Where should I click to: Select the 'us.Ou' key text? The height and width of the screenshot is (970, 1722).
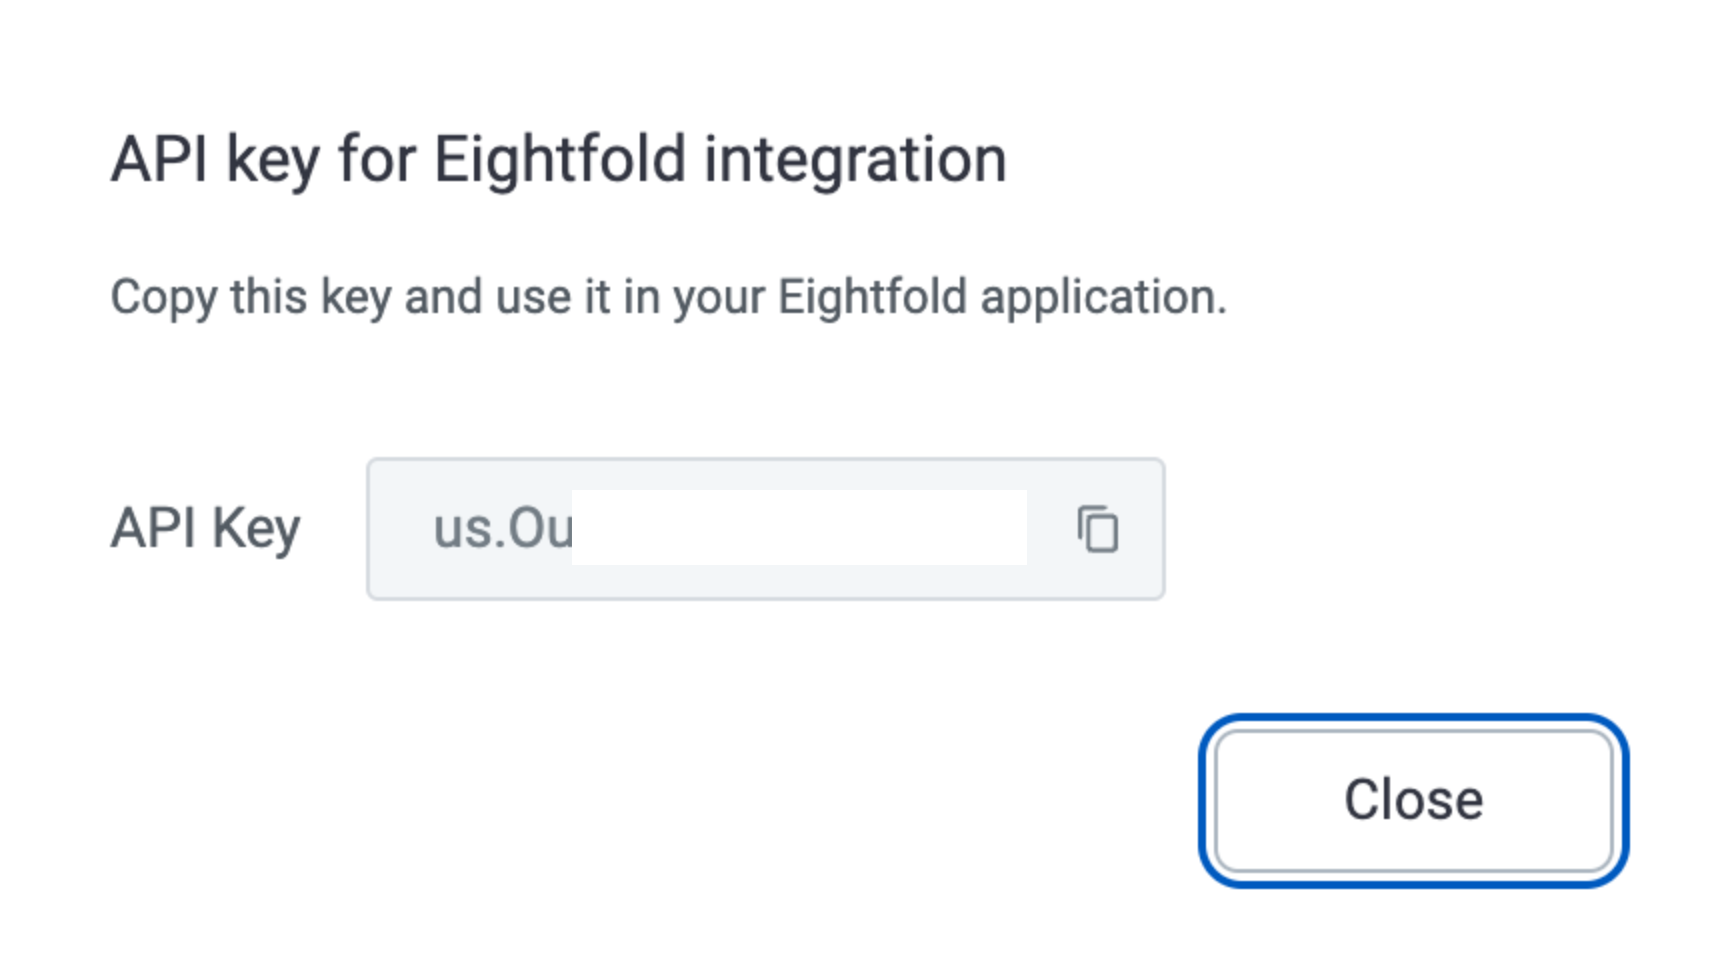502,528
